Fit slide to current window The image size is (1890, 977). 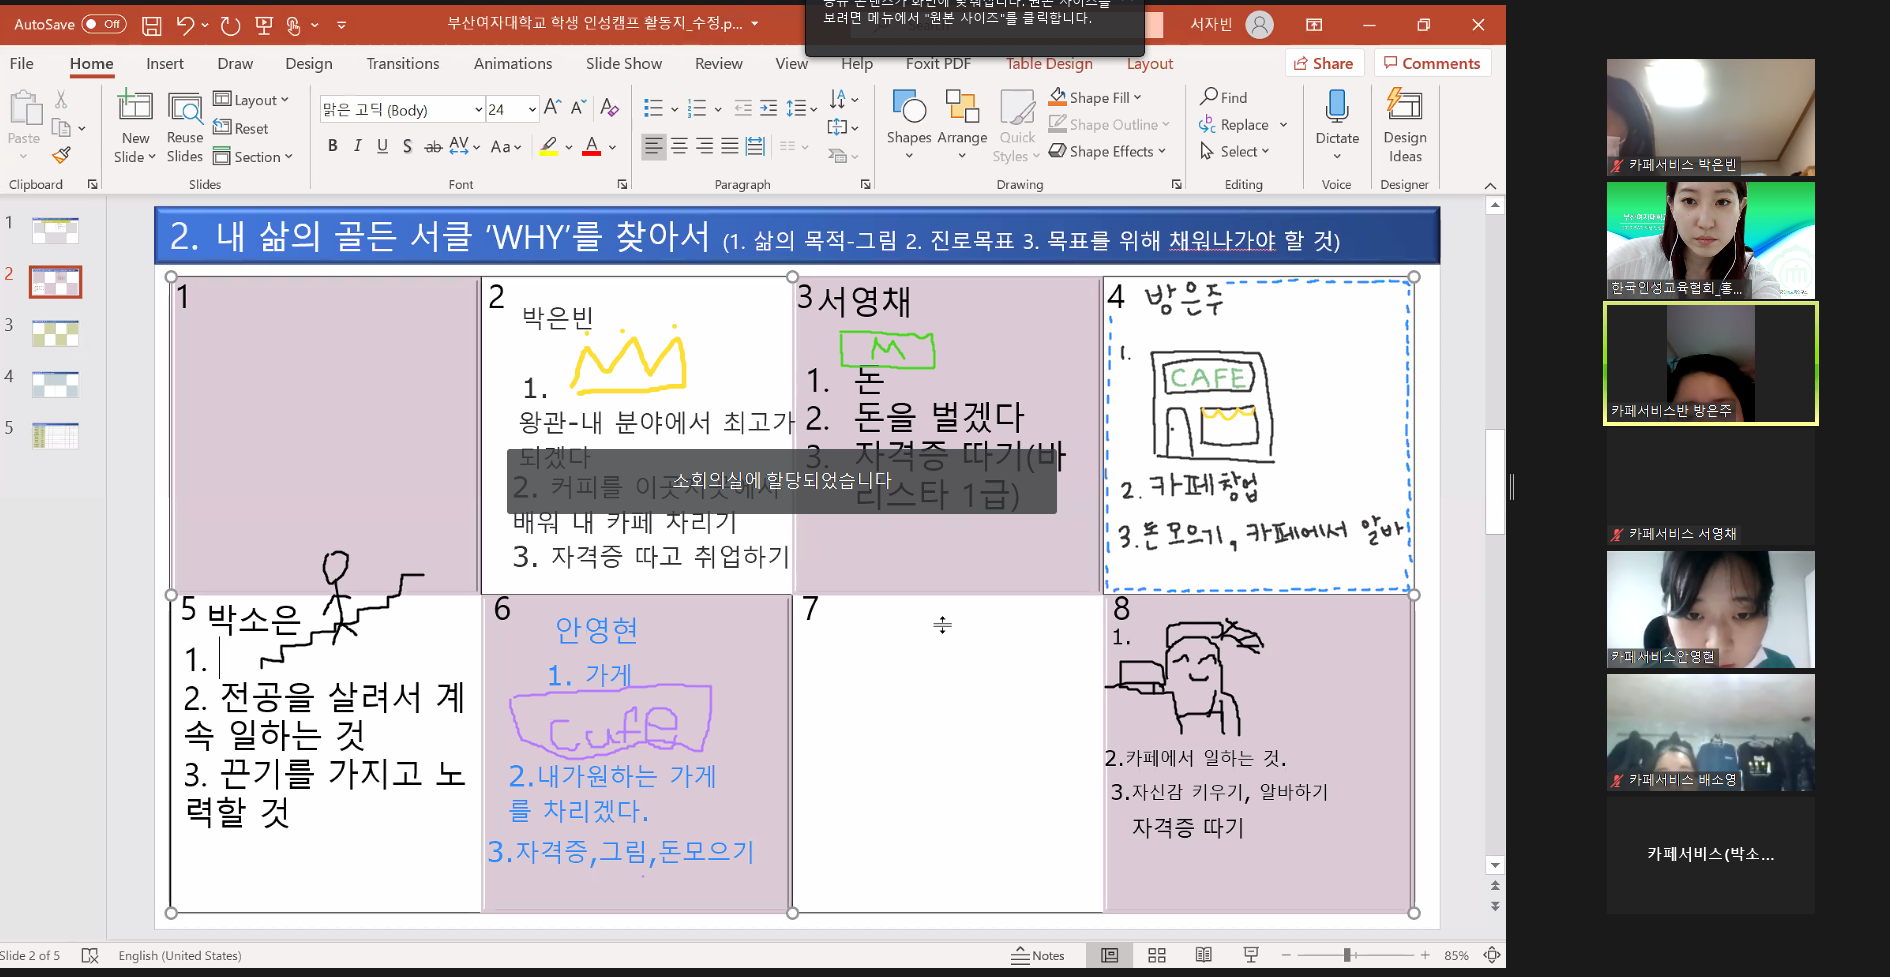point(1492,955)
